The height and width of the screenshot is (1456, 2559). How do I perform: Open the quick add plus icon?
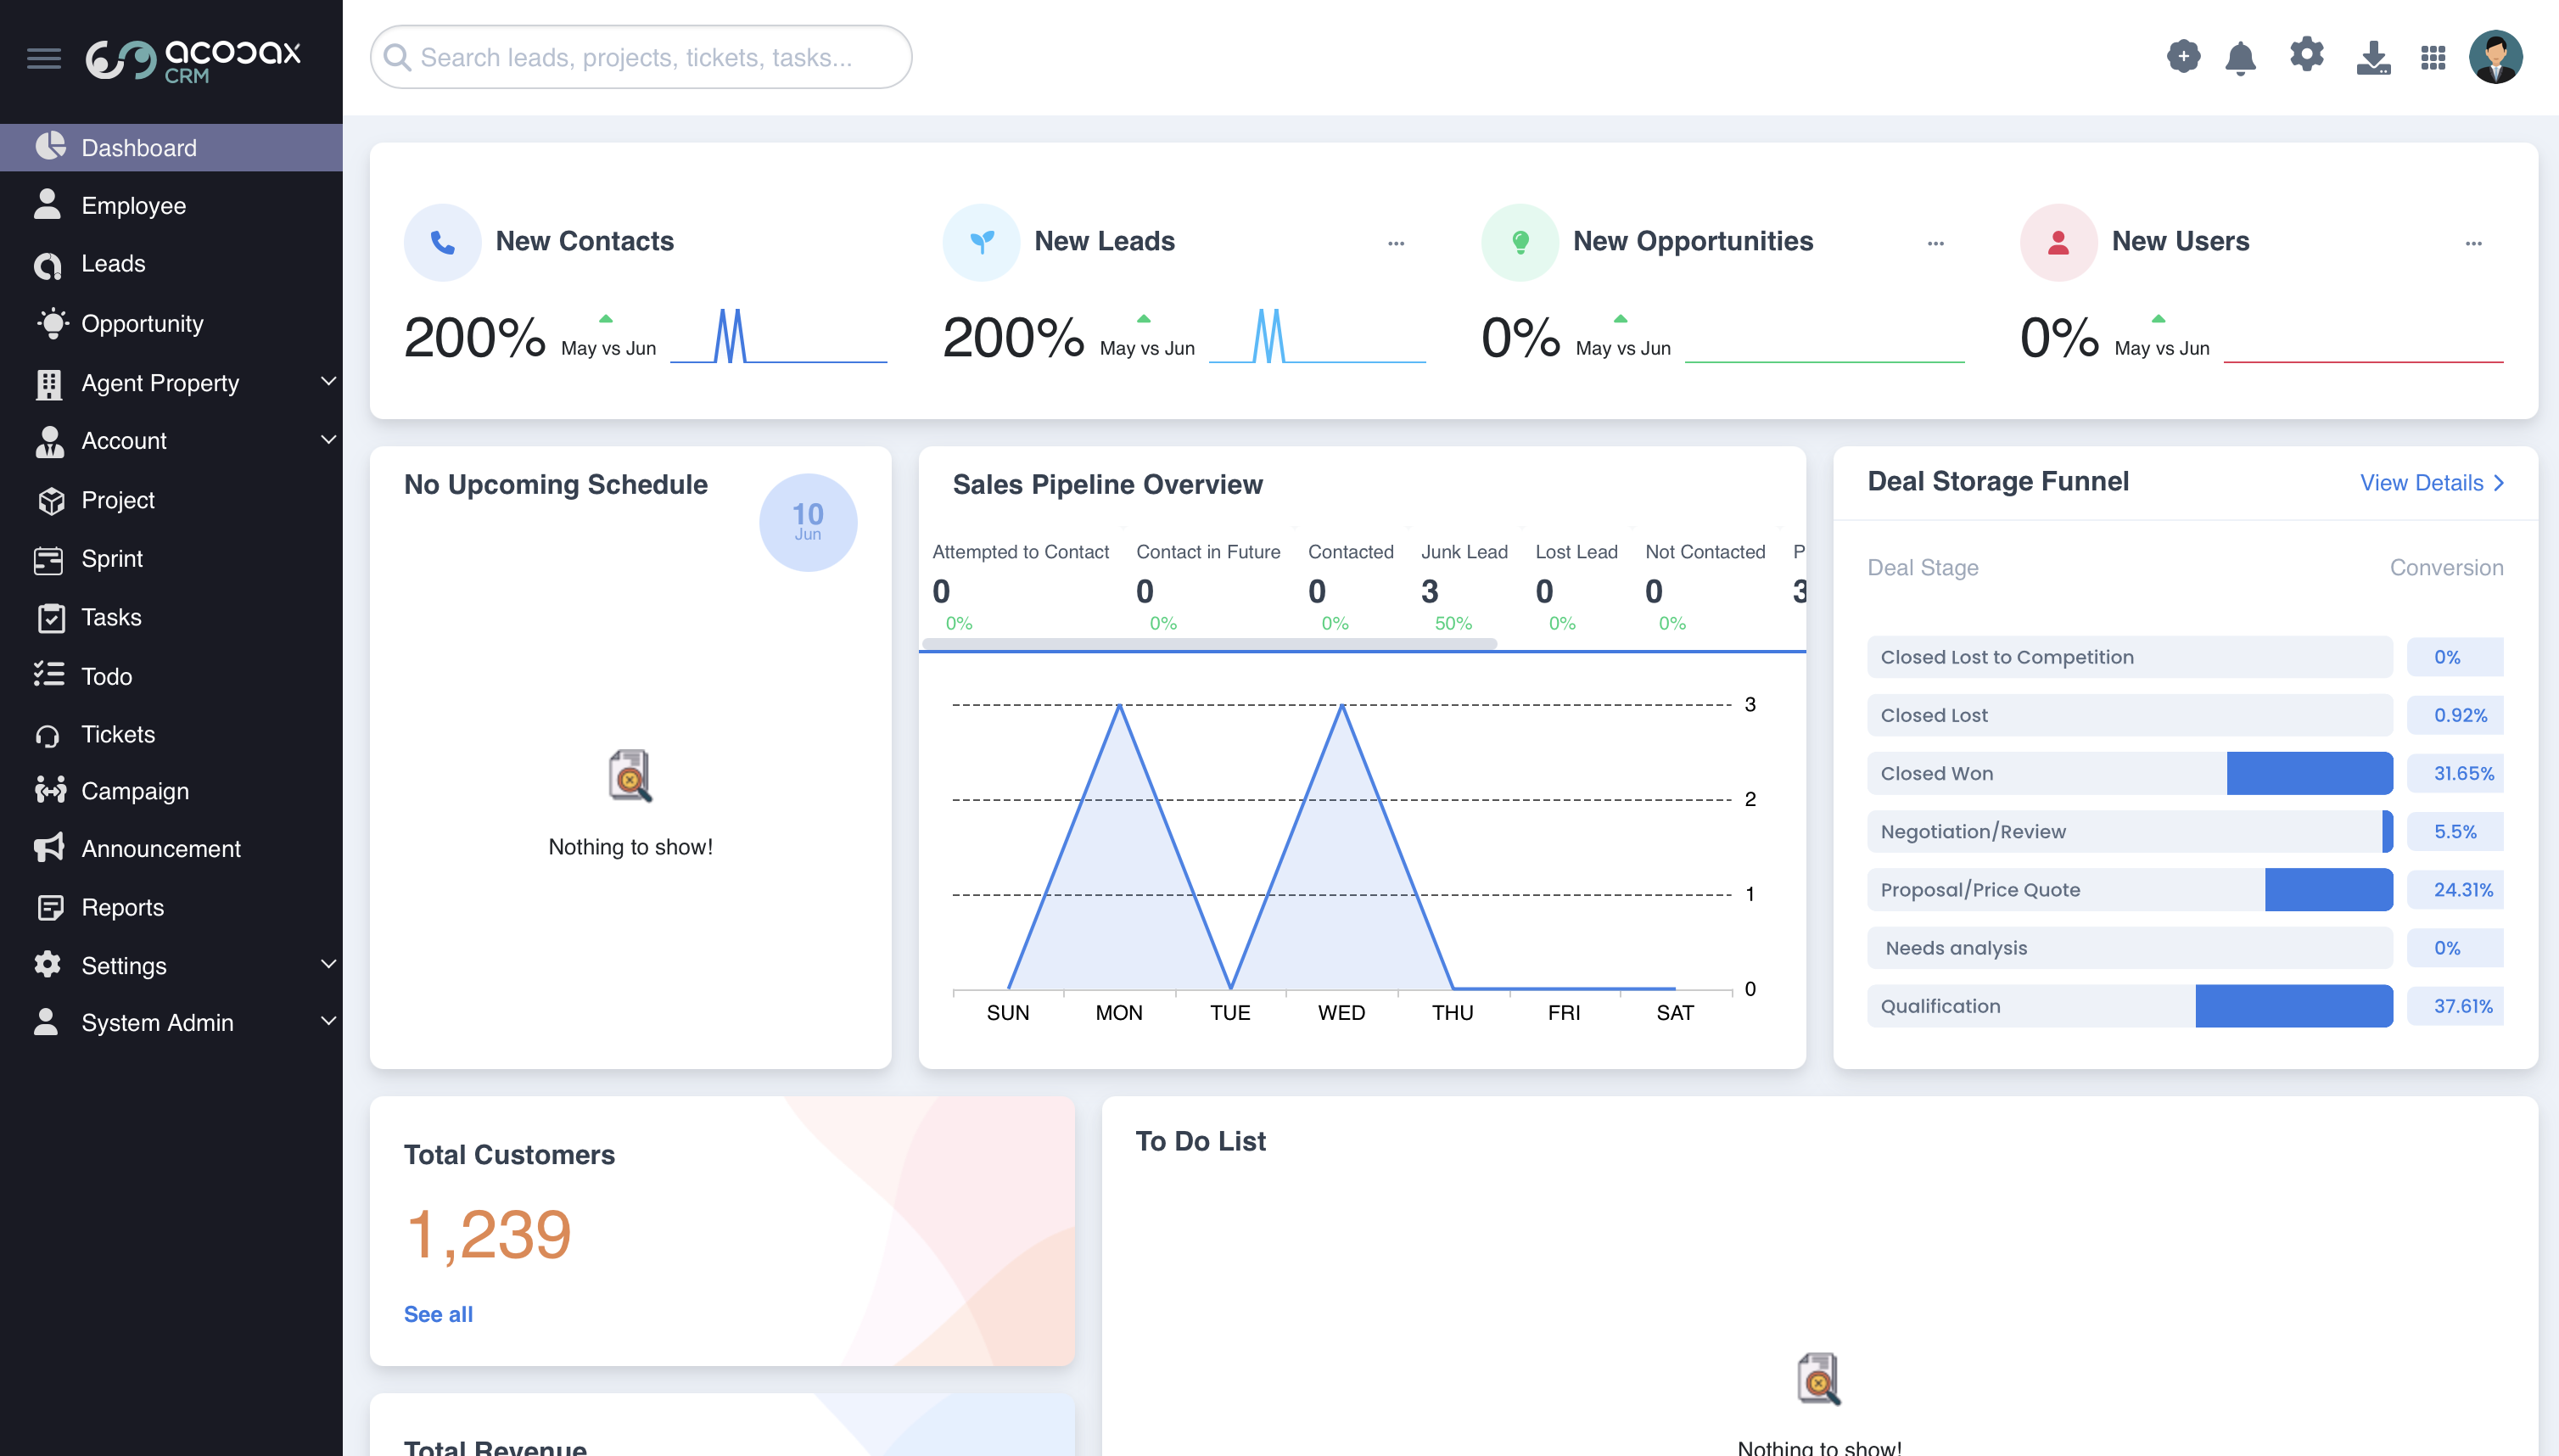click(x=2183, y=56)
